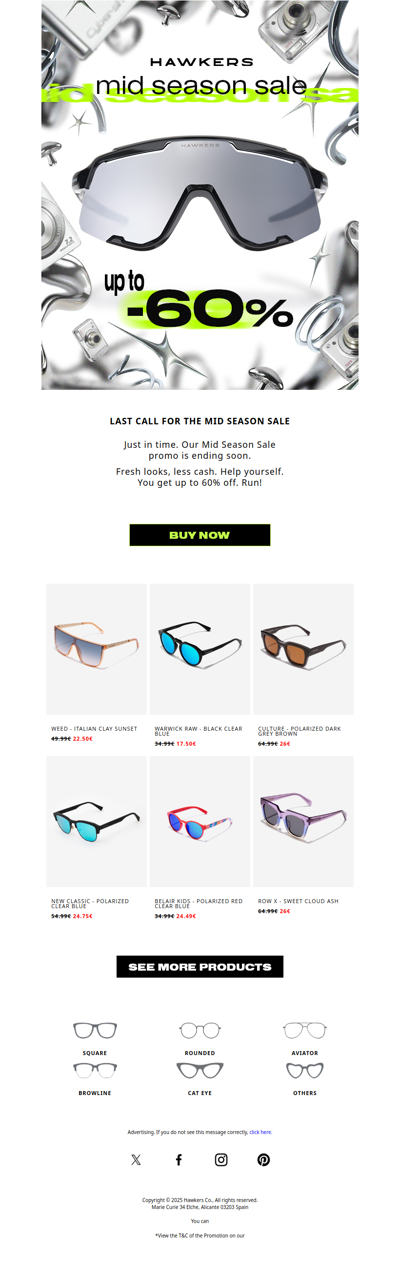Click the BUY NOW button
Image resolution: width=400 pixels, height=1264 pixels.
(x=200, y=535)
